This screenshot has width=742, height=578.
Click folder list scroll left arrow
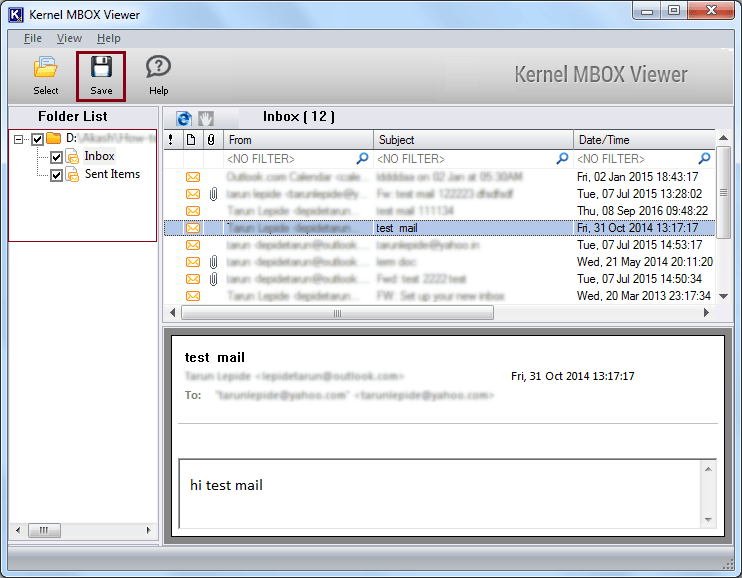pos(18,530)
